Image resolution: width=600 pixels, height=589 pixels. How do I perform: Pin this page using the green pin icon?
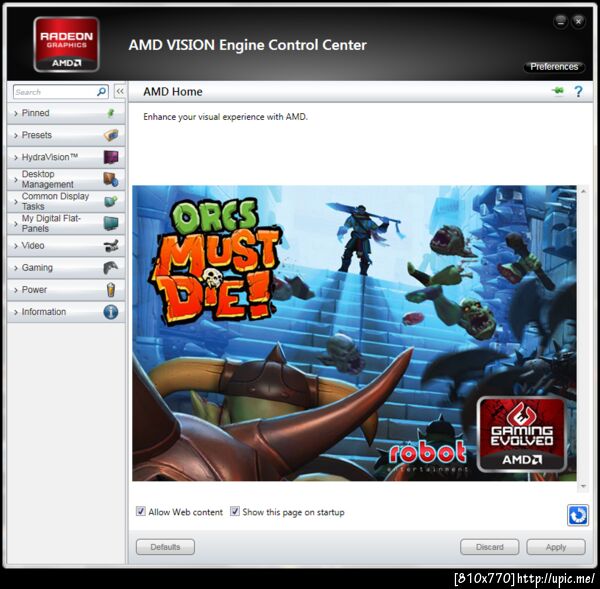click(558, 91)
